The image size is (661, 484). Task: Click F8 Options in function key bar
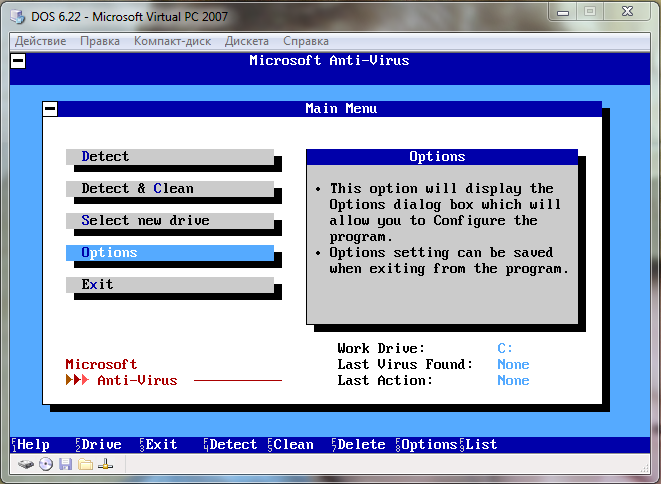point(427,445)
